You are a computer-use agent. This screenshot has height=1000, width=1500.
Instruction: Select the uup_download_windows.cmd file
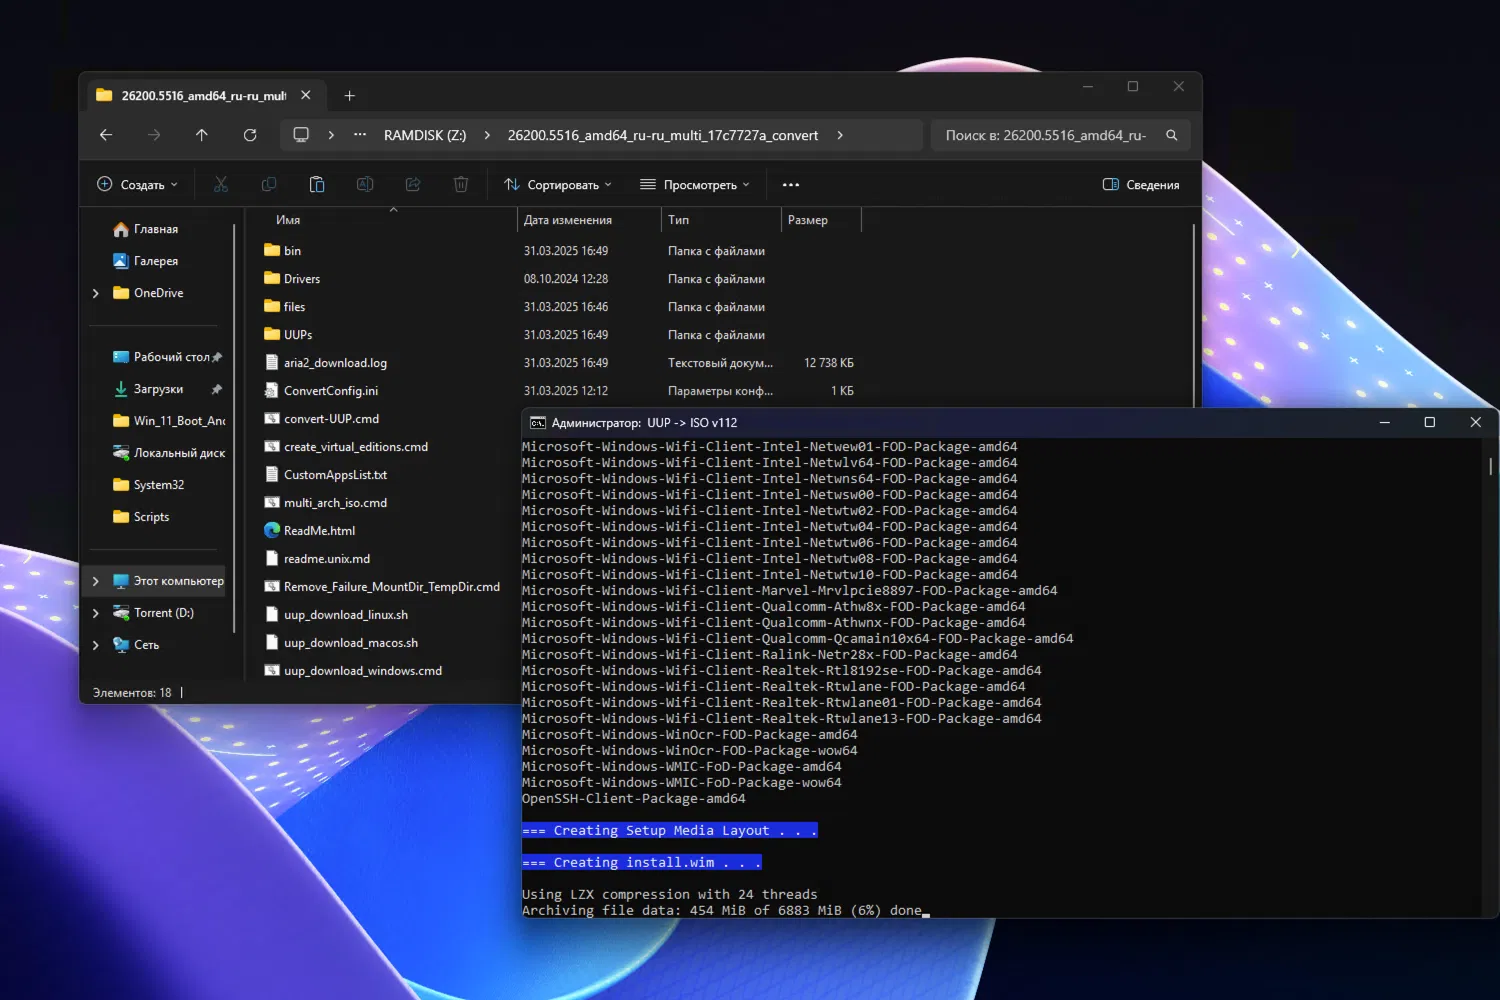[x=363, y=671]
